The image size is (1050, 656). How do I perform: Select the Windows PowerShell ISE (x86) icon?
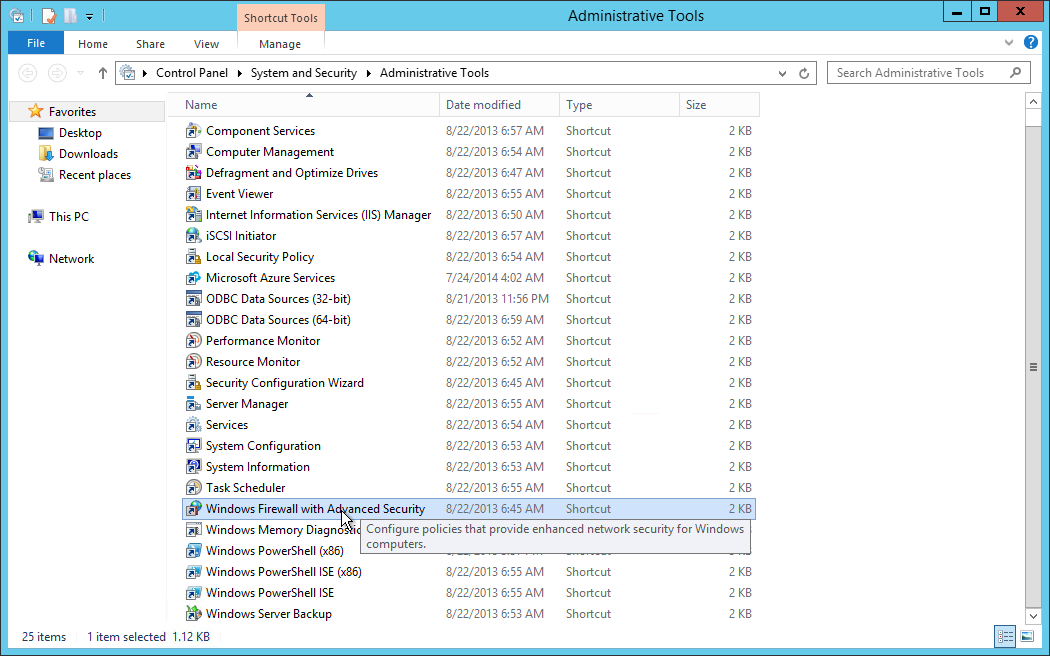click(194, 572)
